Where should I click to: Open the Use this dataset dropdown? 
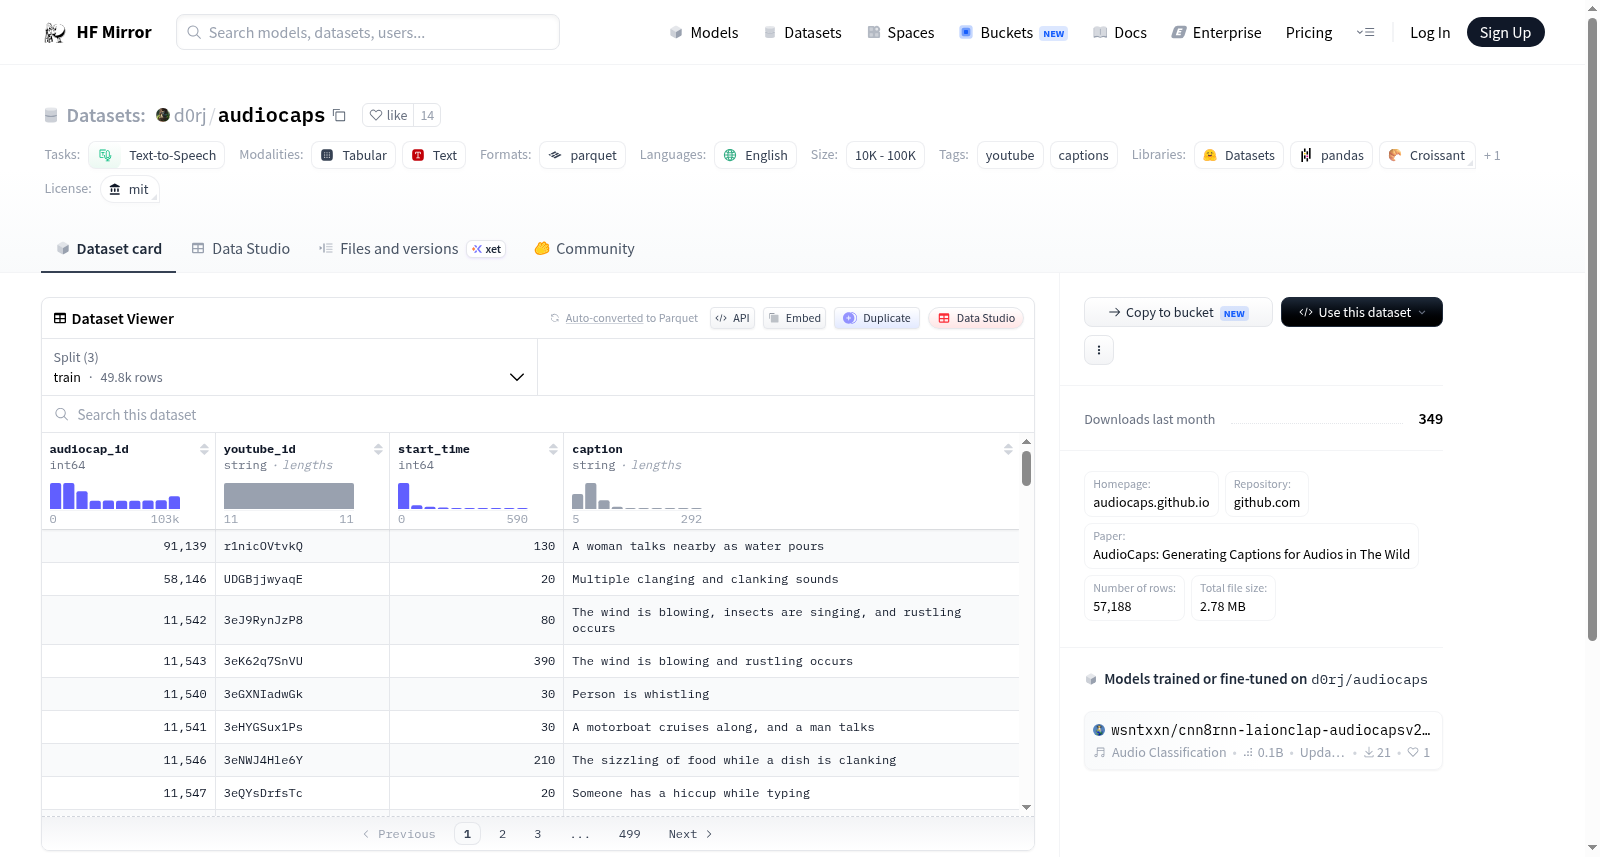1362,312
